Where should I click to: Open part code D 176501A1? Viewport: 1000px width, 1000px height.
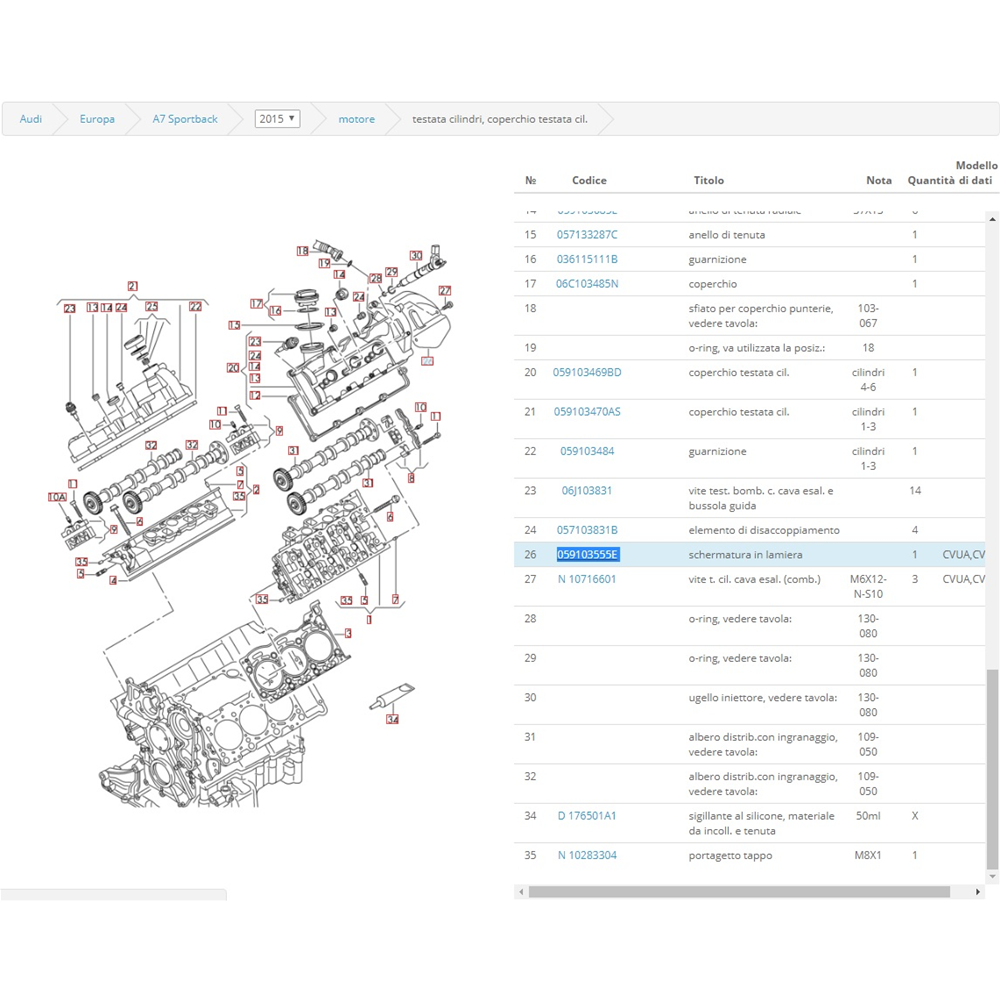pyautogui.click(x=587, y=816)
